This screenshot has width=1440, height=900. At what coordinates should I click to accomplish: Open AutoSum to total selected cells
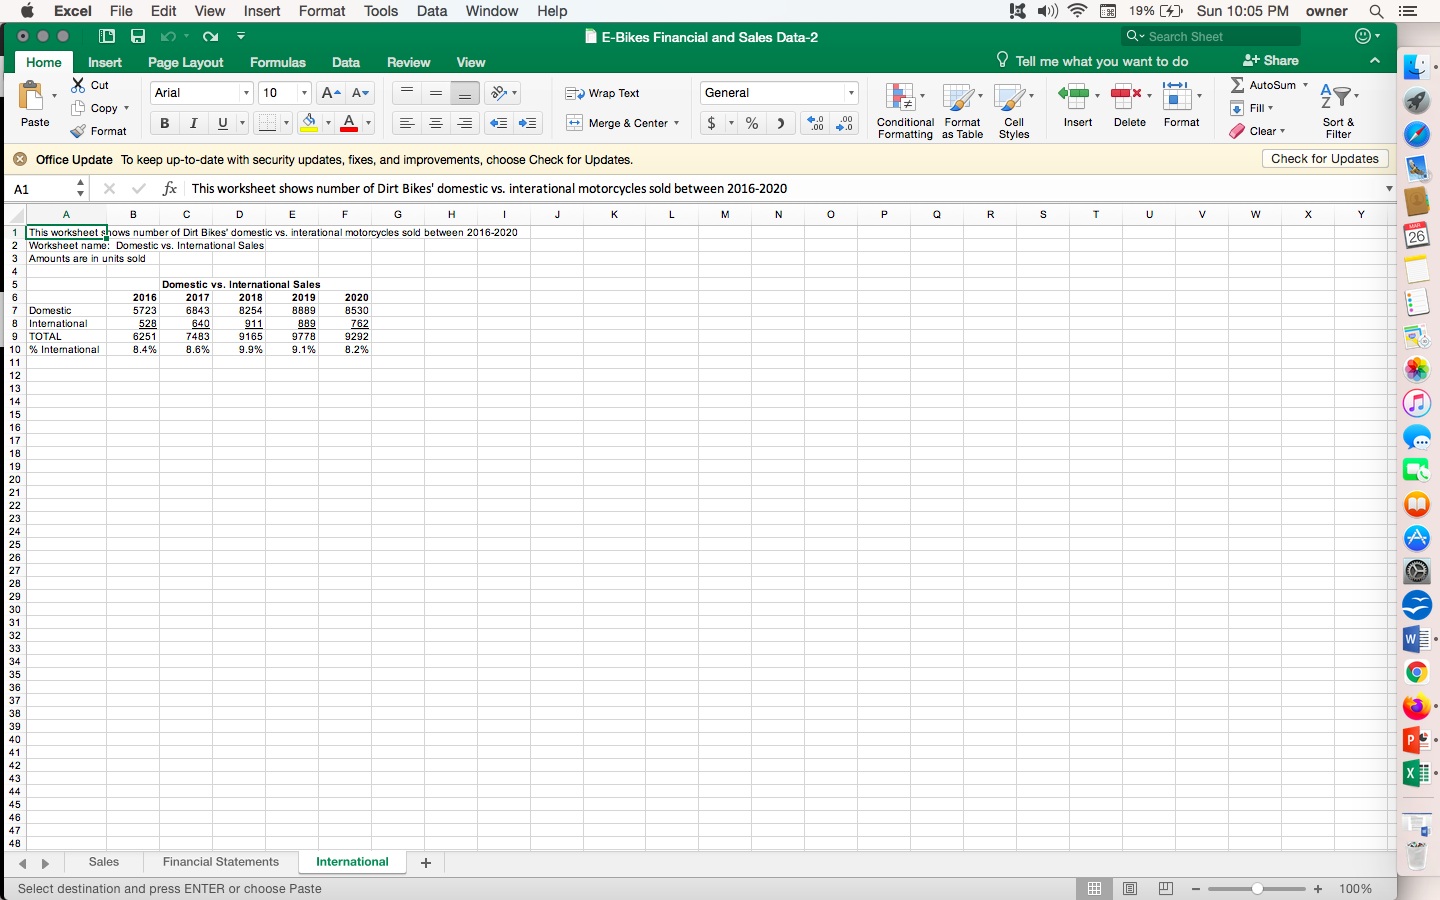[x=1262, y=84]
